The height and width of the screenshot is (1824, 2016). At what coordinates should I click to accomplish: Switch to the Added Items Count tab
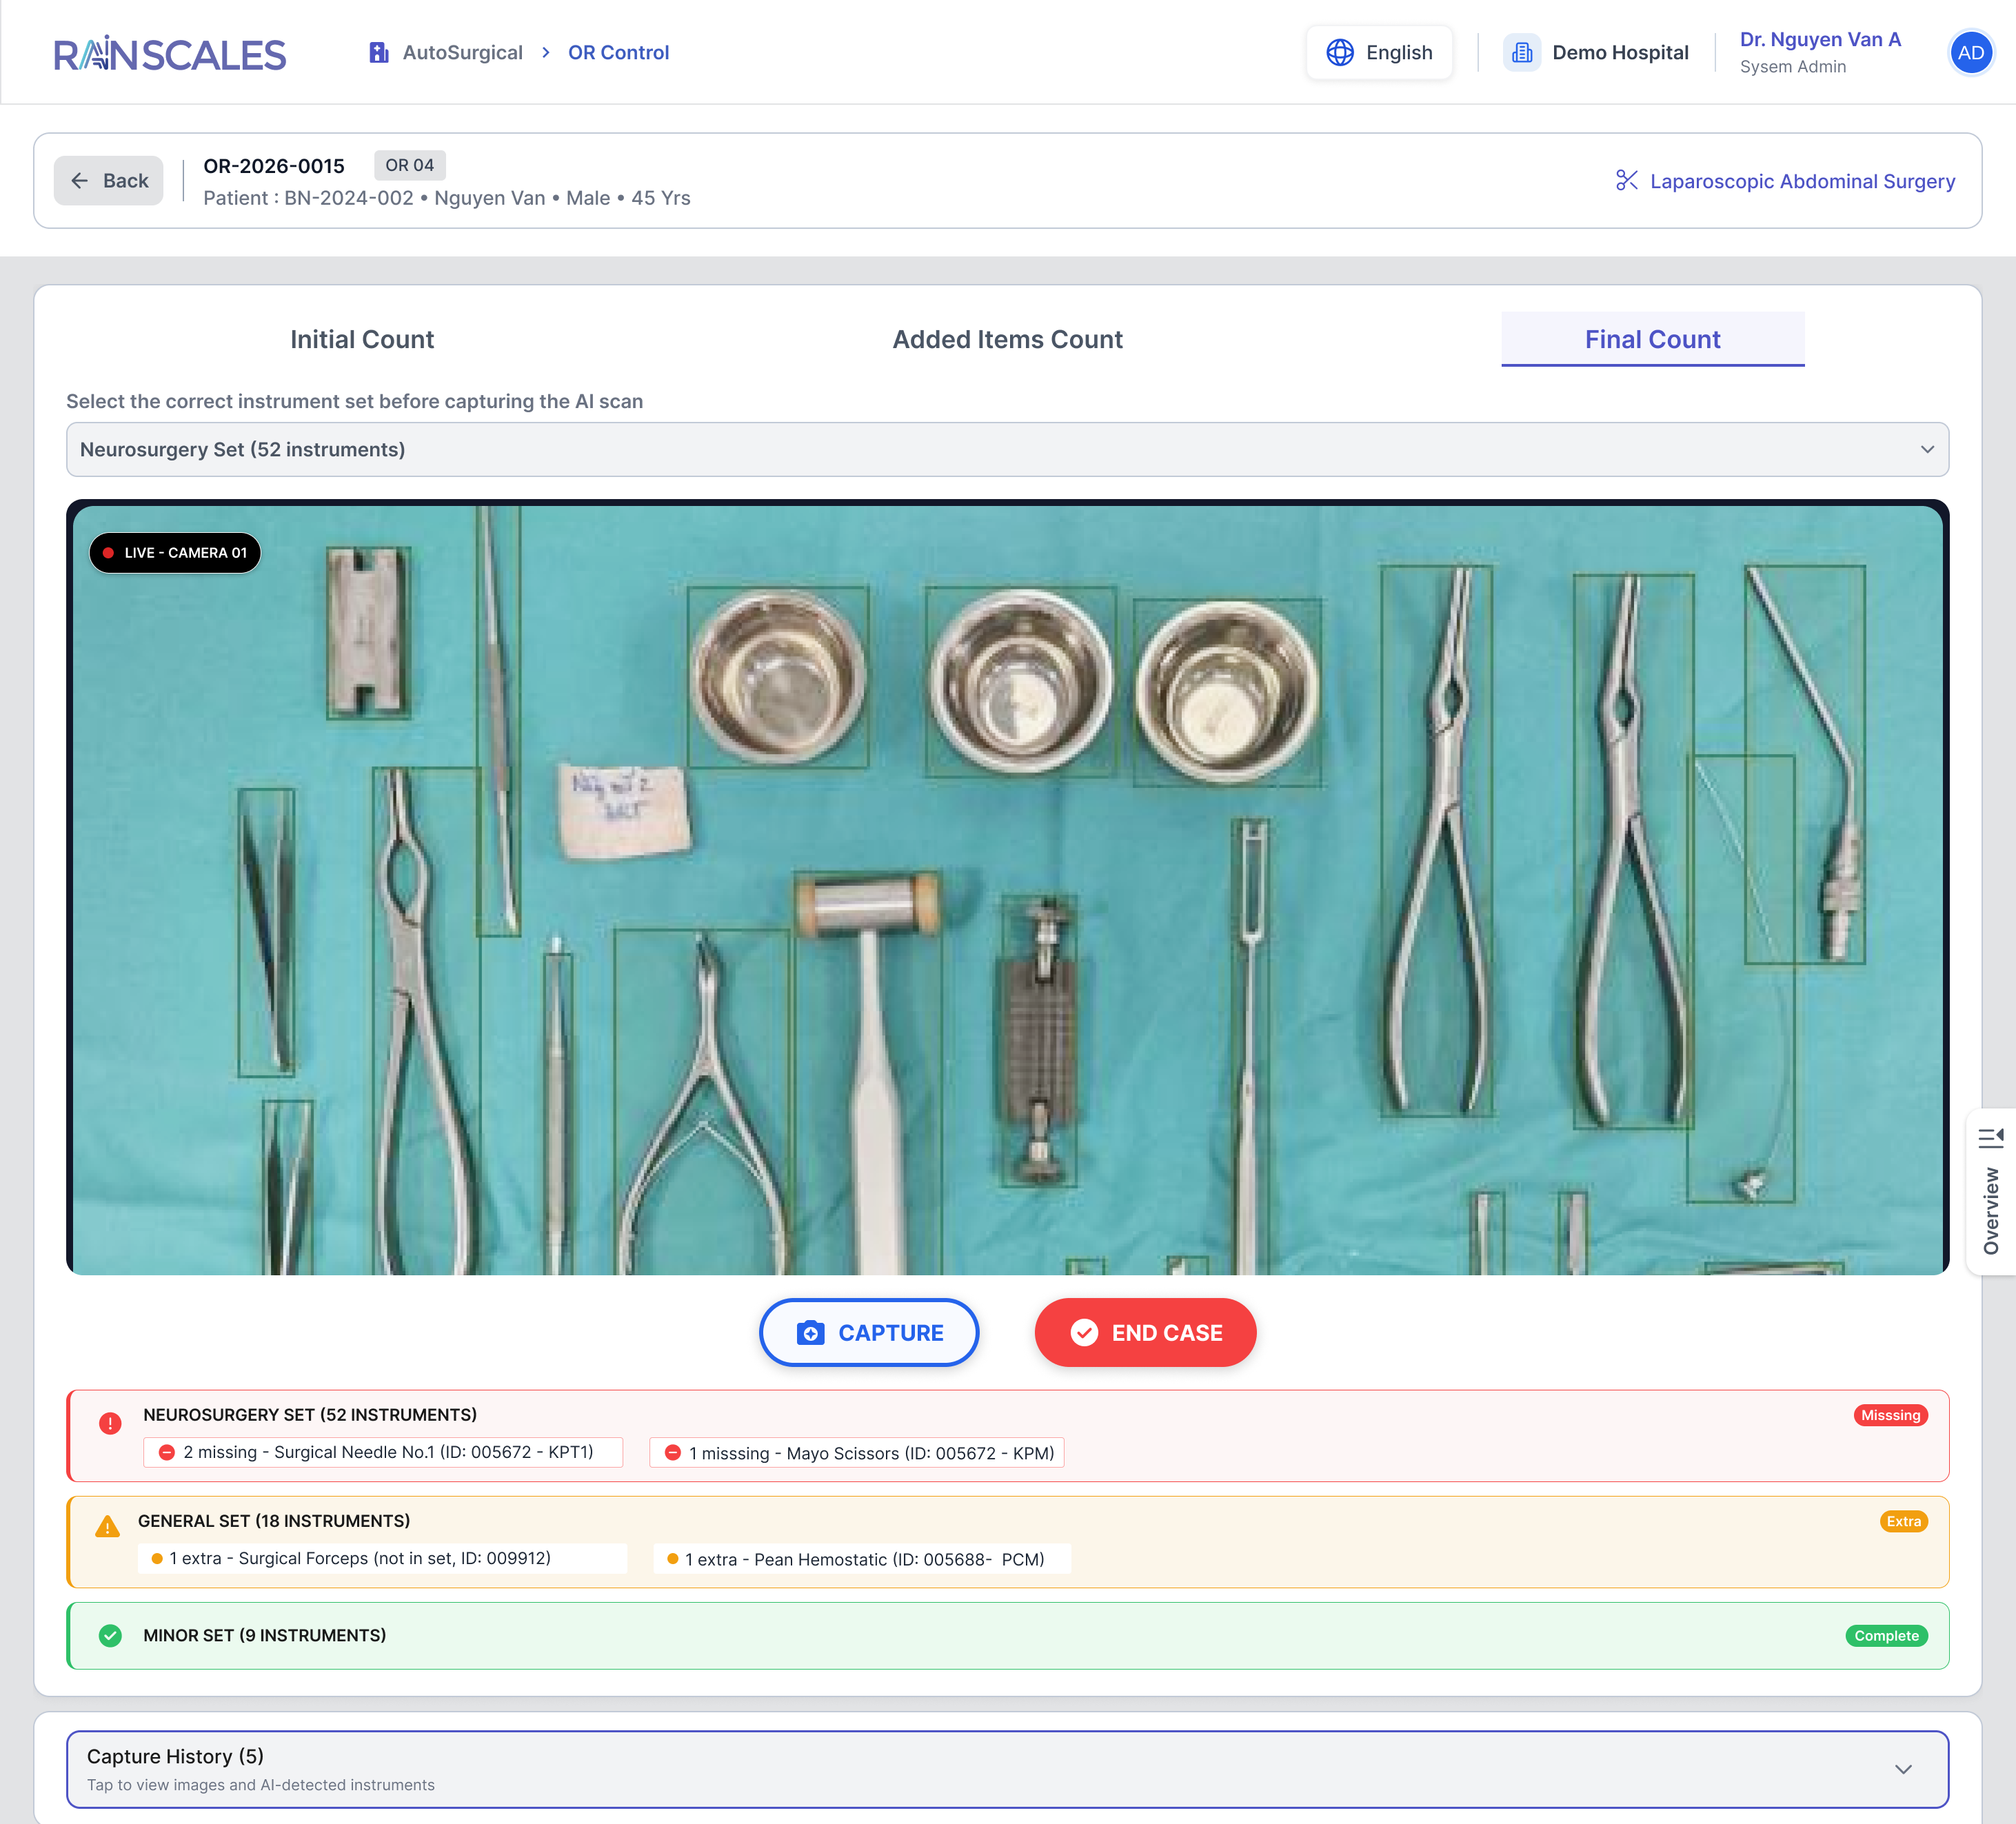[x=1007, y=340]
